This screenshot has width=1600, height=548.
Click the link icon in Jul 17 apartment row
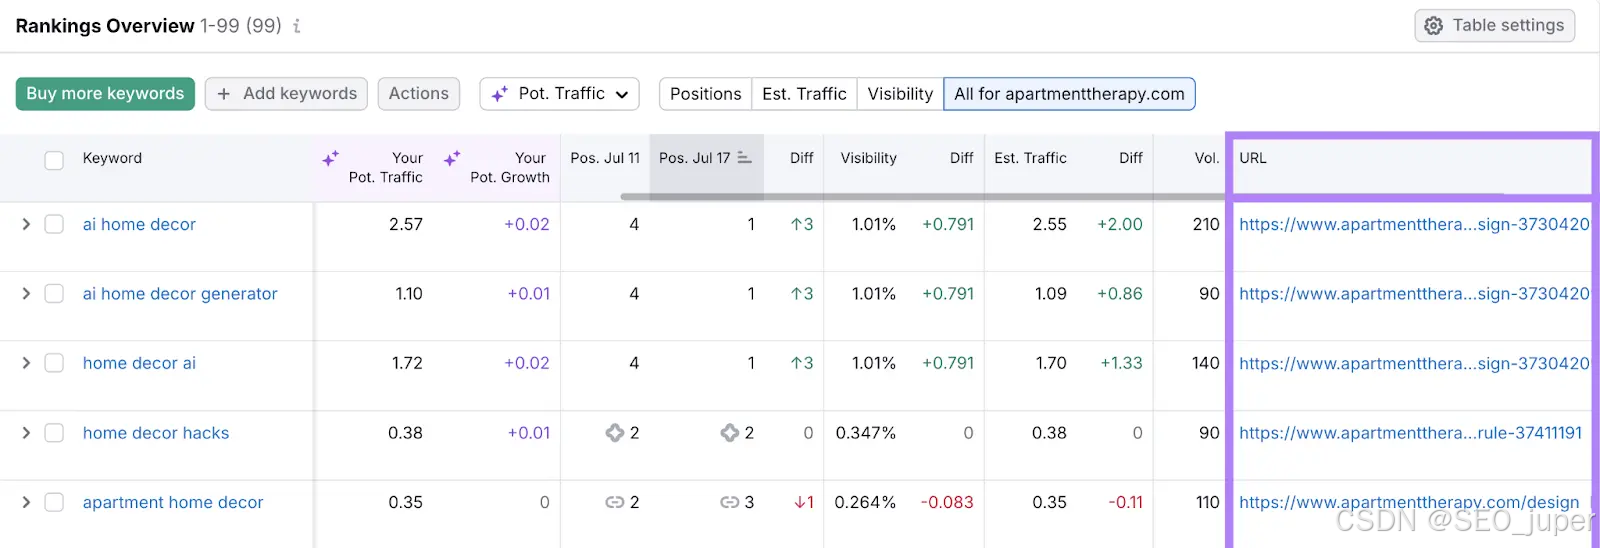coord(730,502)
